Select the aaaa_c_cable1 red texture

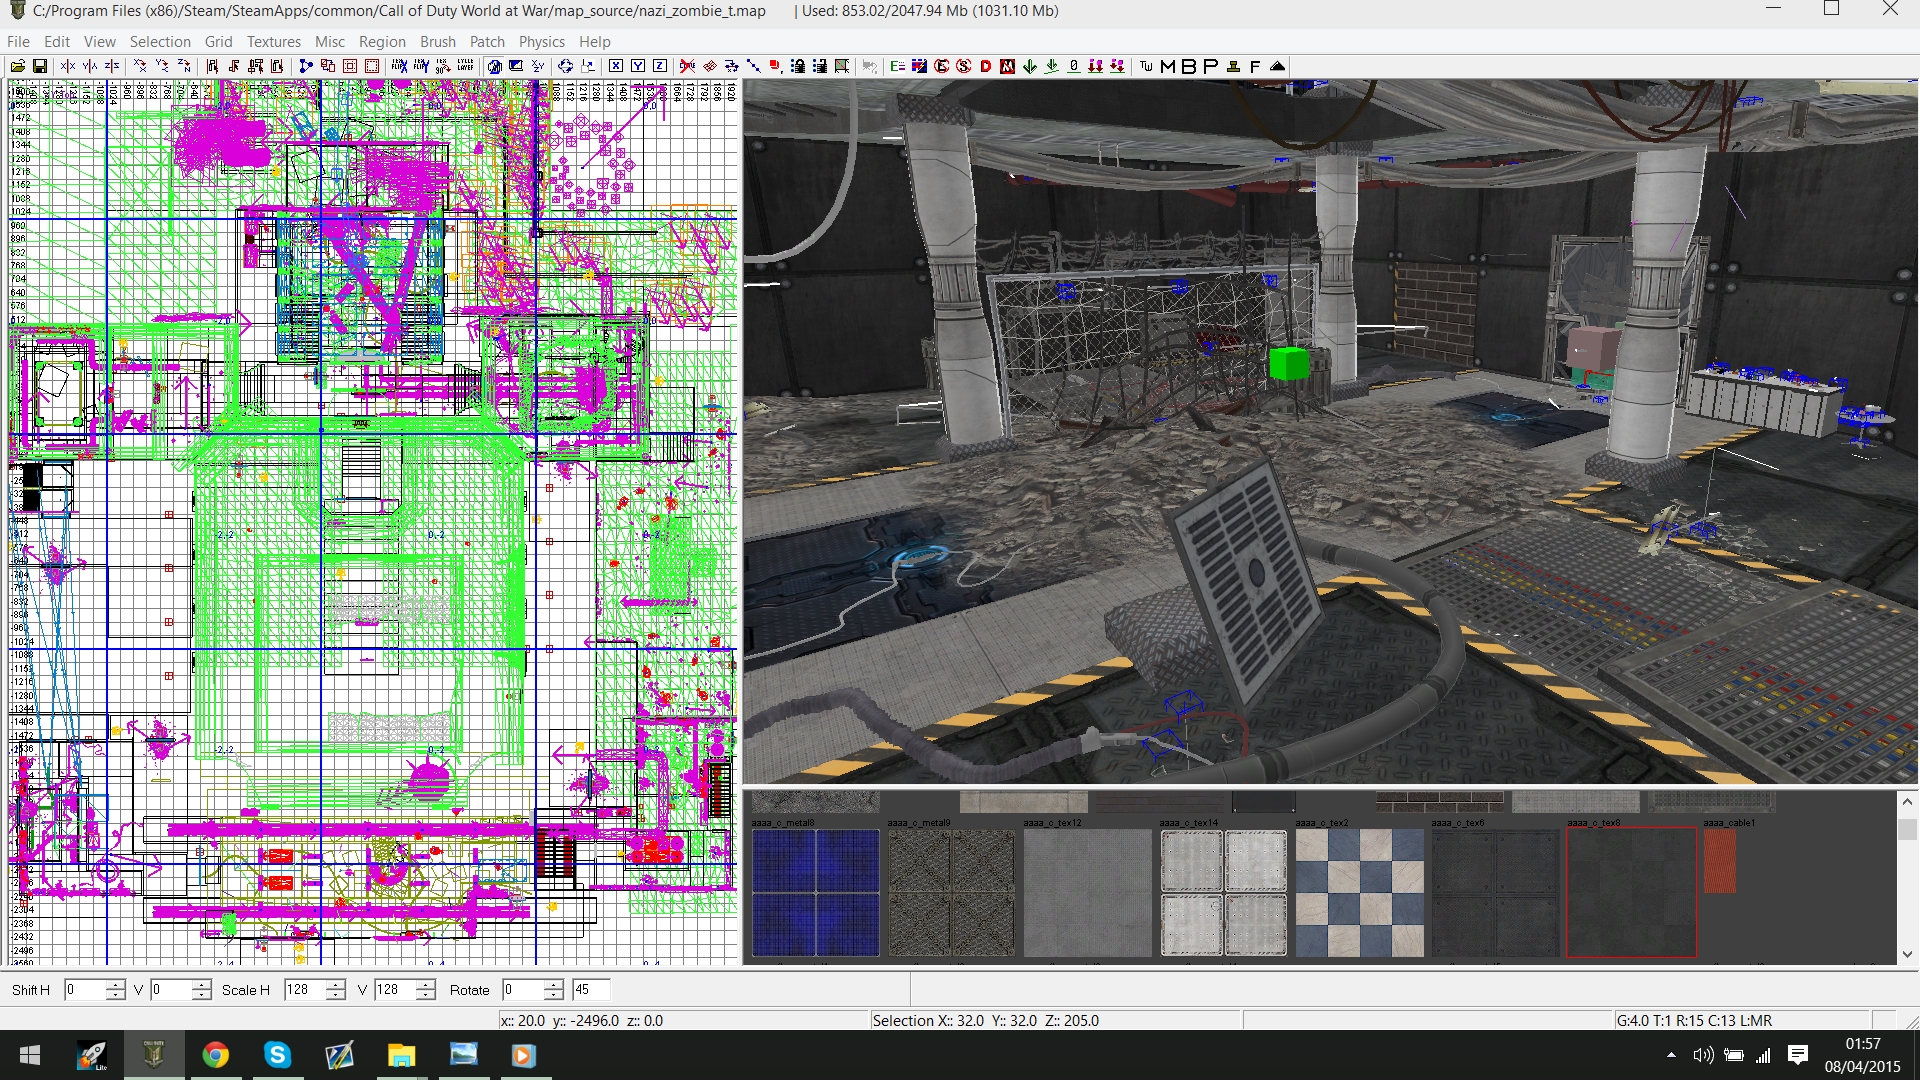(x=1720, y=861)
